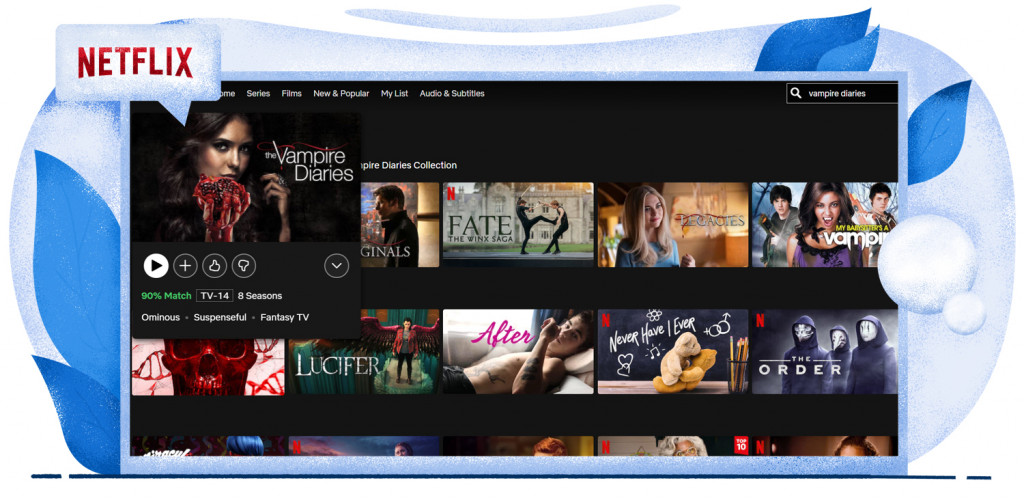Open the Fate: The Winx Saga thumbnail
This screenshot has height=498, width=1024.
click(518, 225)
